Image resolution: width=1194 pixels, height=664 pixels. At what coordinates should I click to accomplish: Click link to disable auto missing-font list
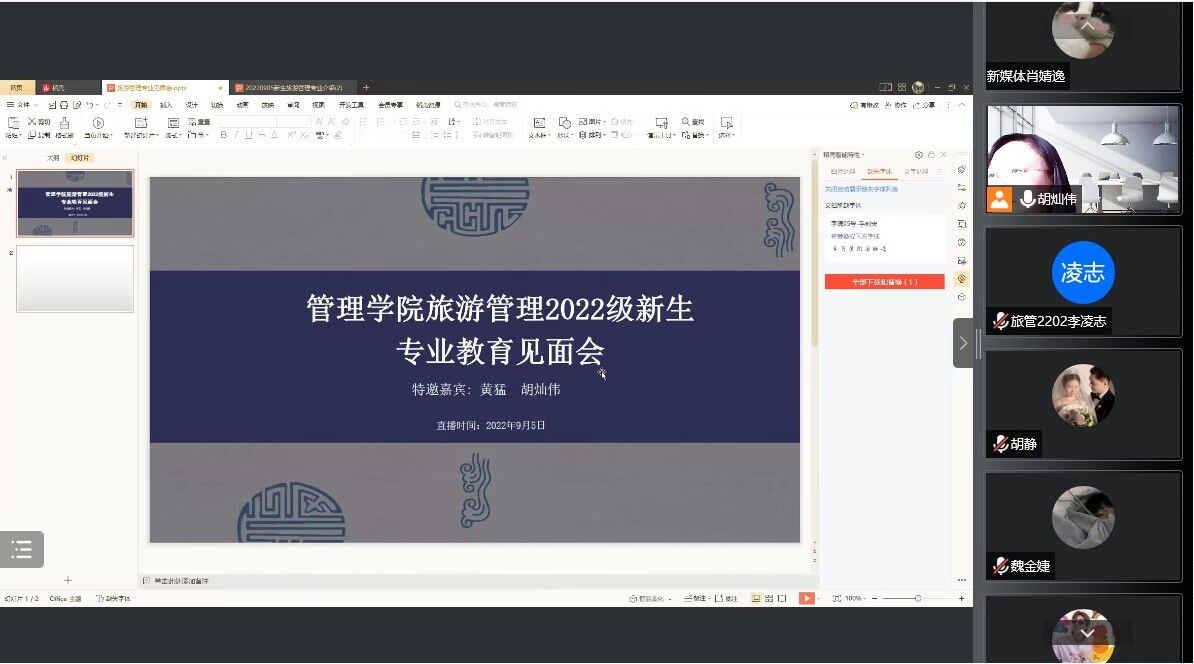point(861,189)
